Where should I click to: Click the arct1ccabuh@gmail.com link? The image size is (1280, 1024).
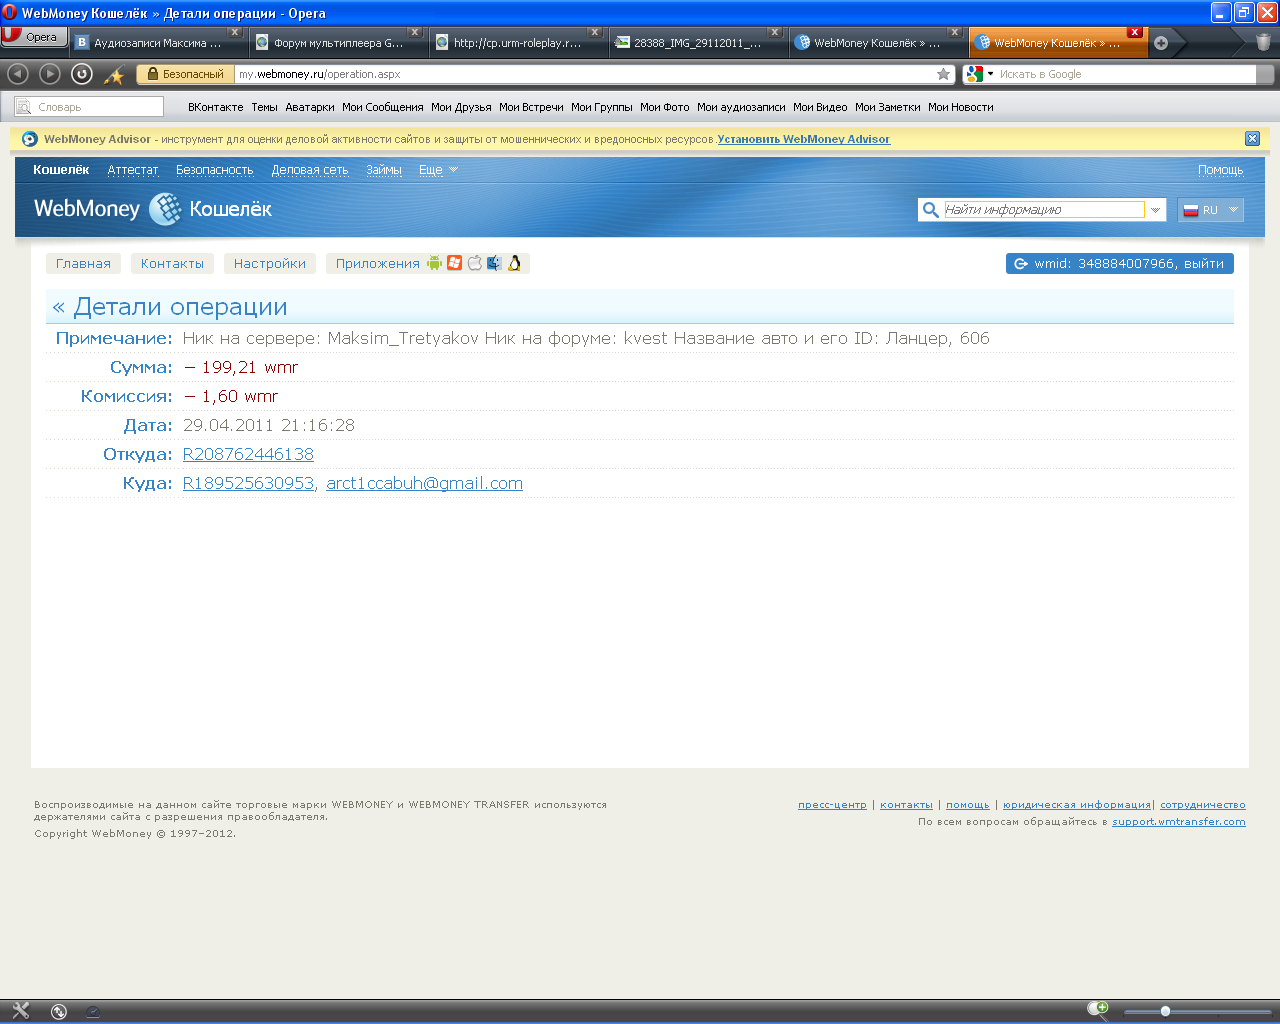pos(424,483)
